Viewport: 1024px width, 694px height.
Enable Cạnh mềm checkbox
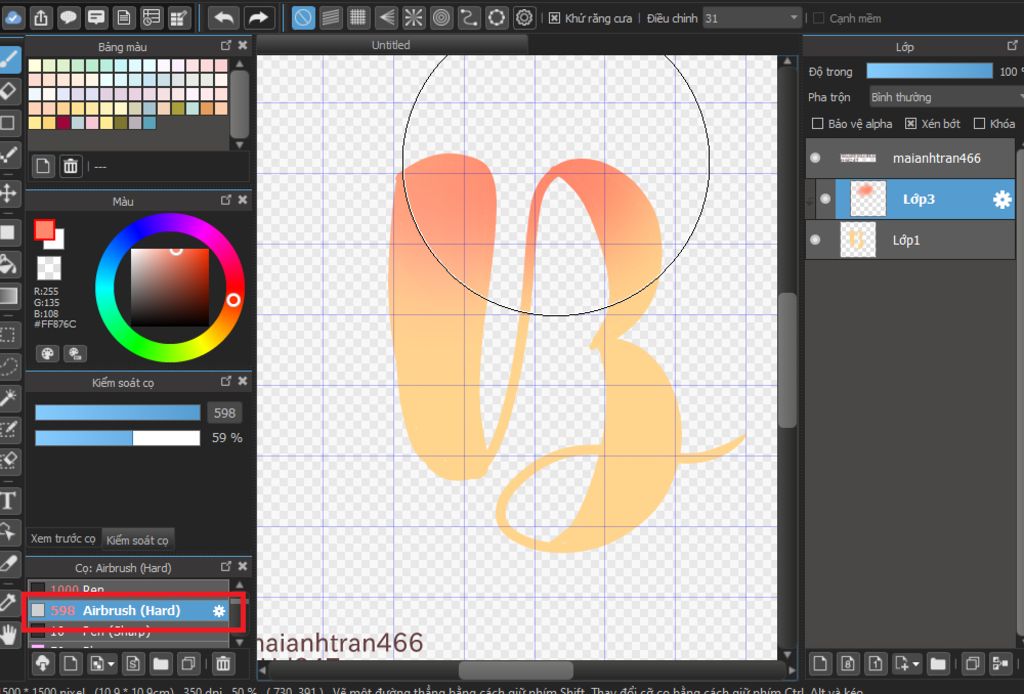[x=818, y=18]
